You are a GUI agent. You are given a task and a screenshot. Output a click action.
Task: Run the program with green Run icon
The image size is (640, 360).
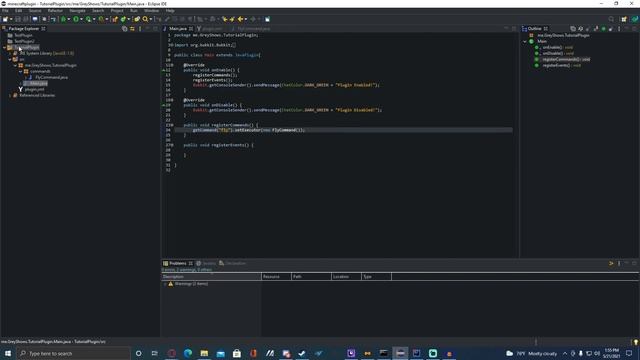point(76,19)
